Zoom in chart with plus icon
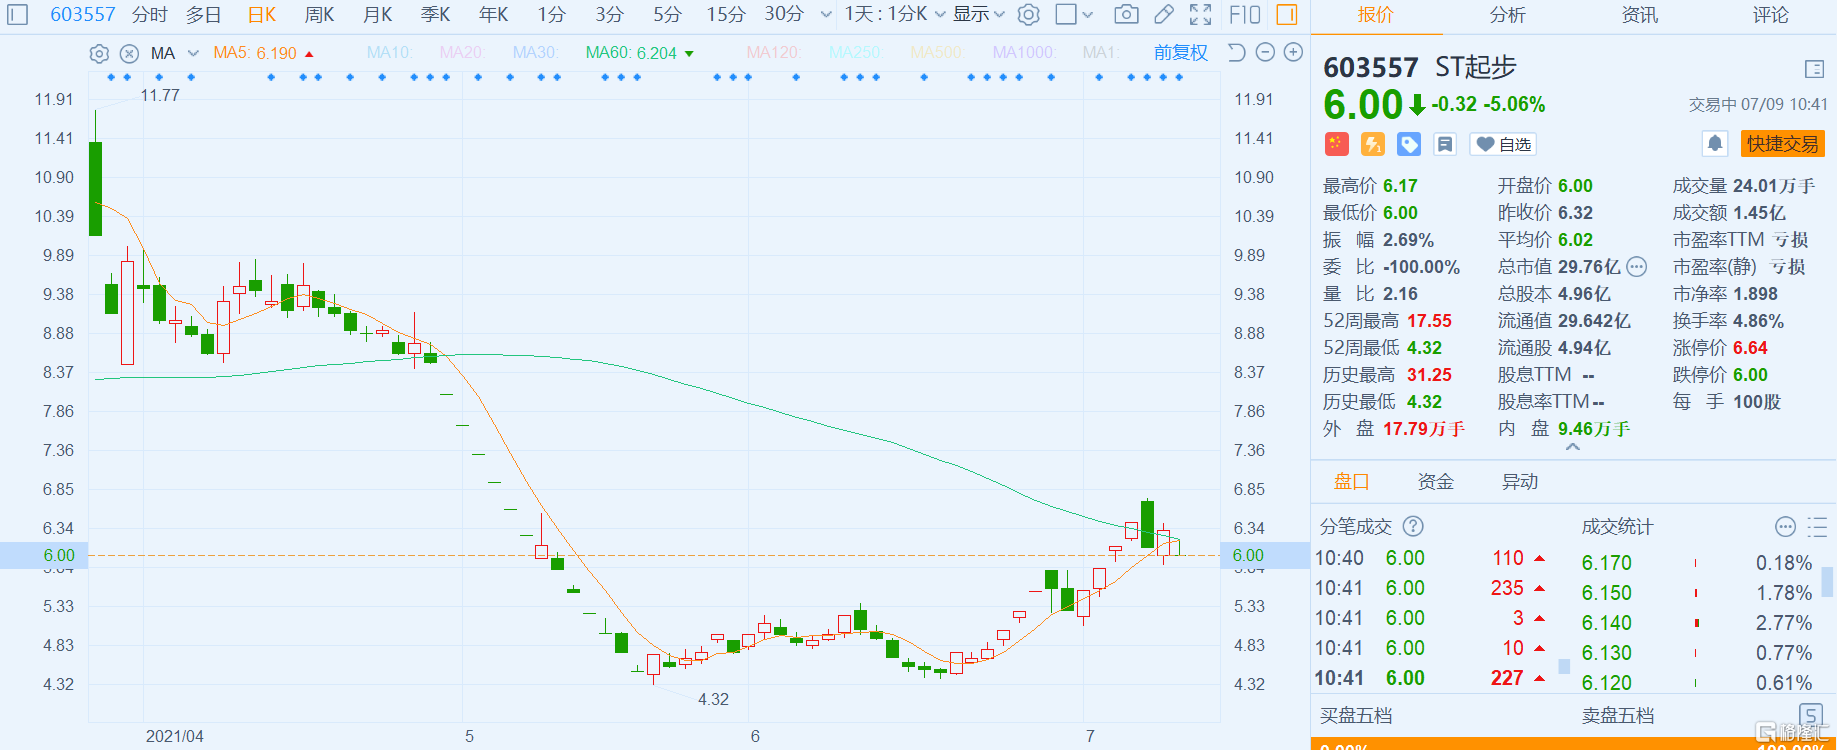 pos(1293,52)
